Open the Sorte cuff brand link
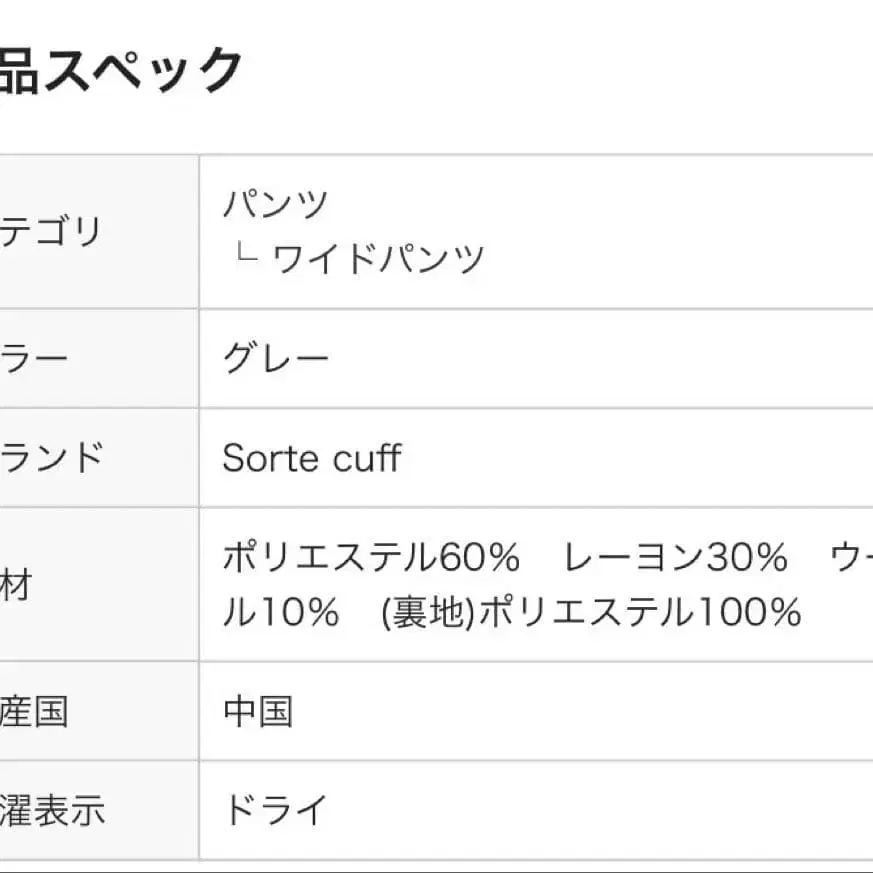Viewport: 873px width, 873px height. coord(311,458)
